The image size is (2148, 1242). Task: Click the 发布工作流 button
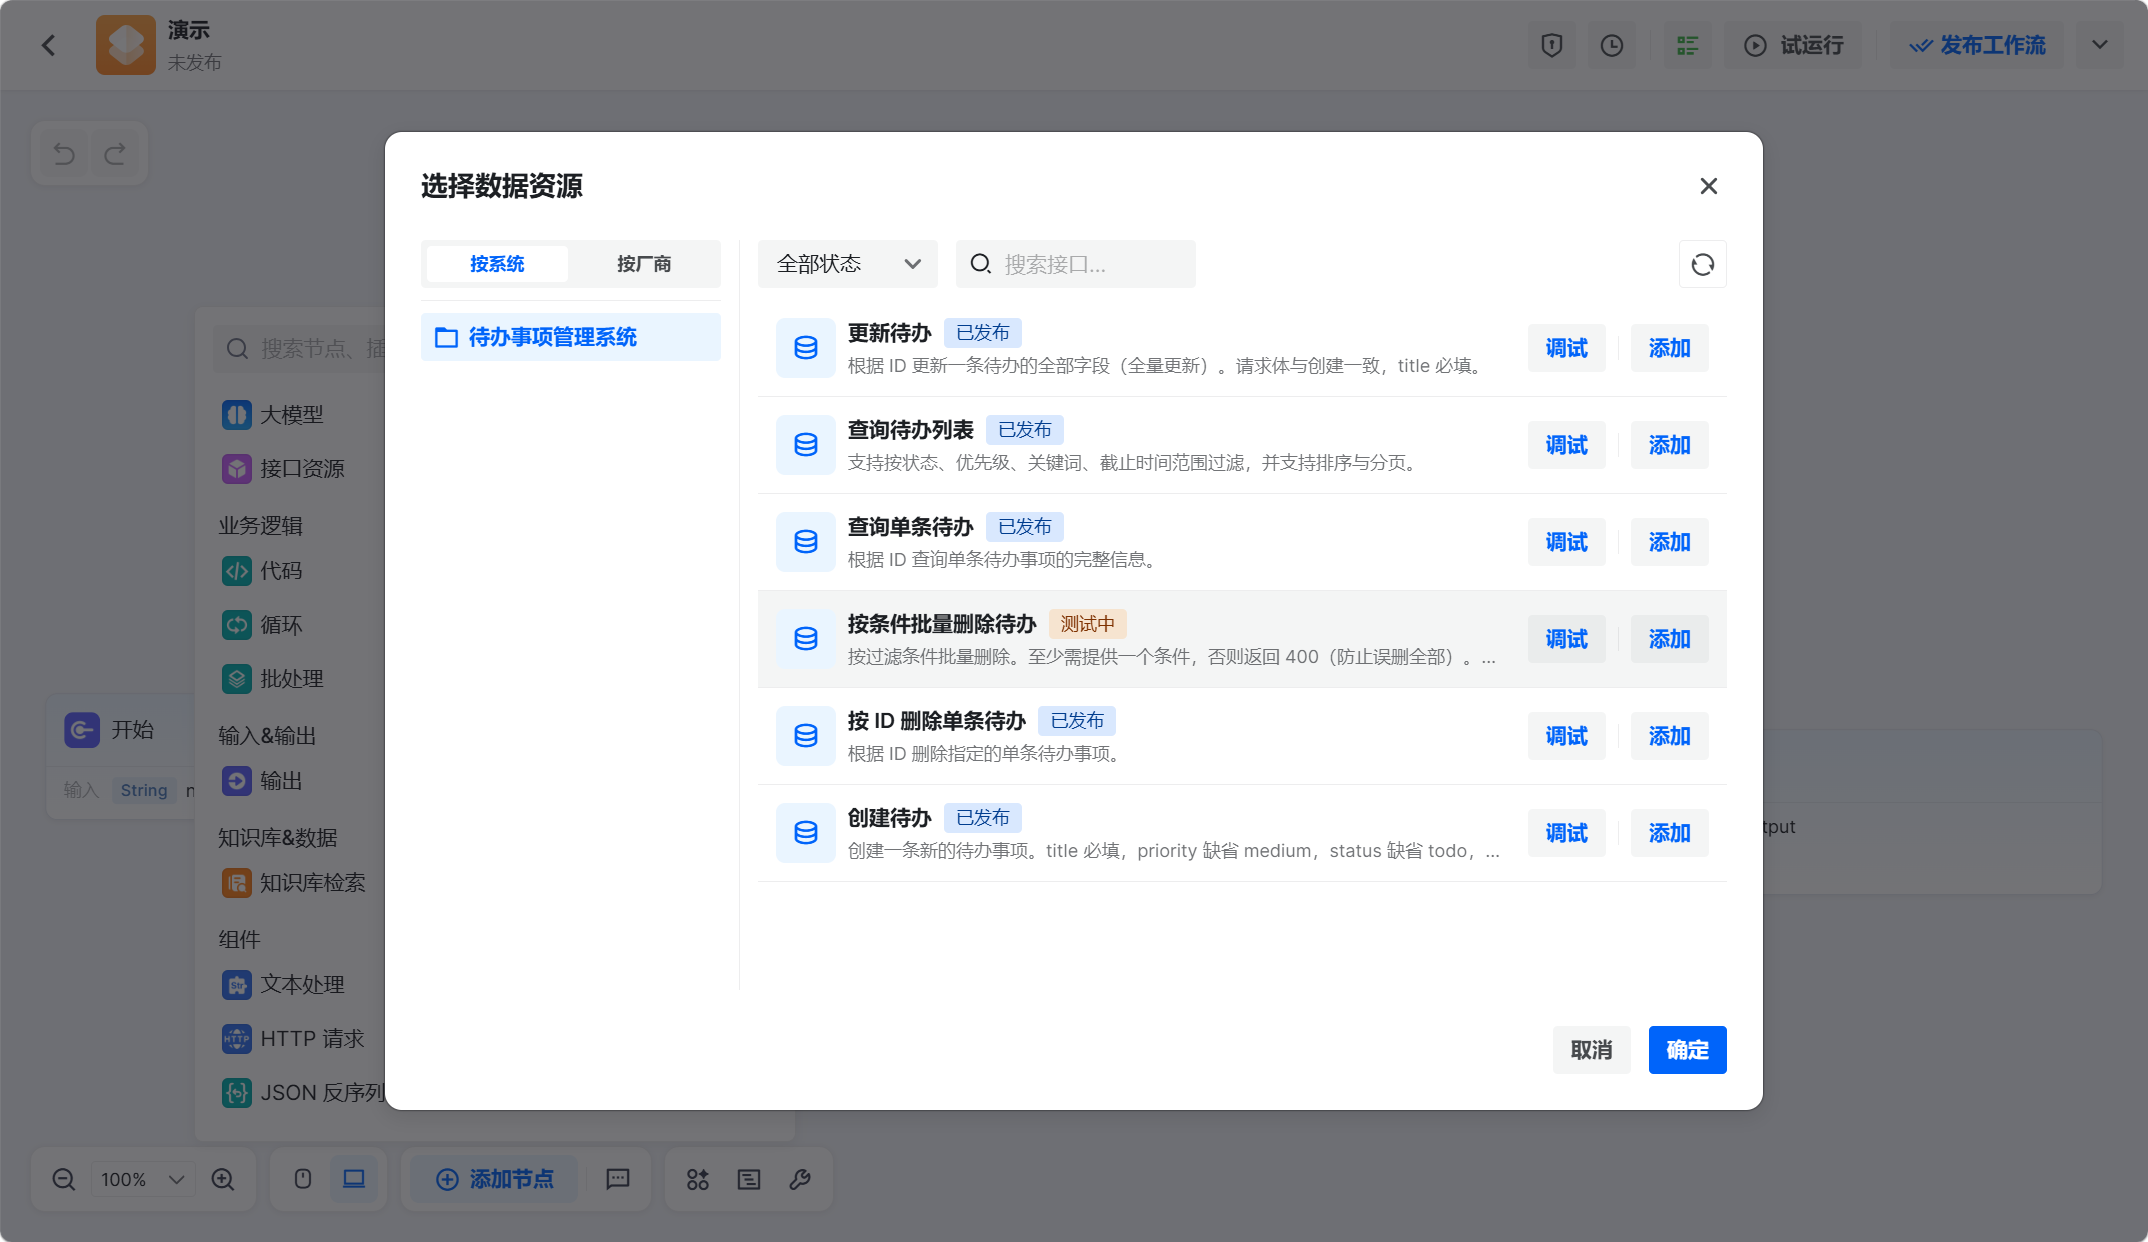click(1977, 45)
